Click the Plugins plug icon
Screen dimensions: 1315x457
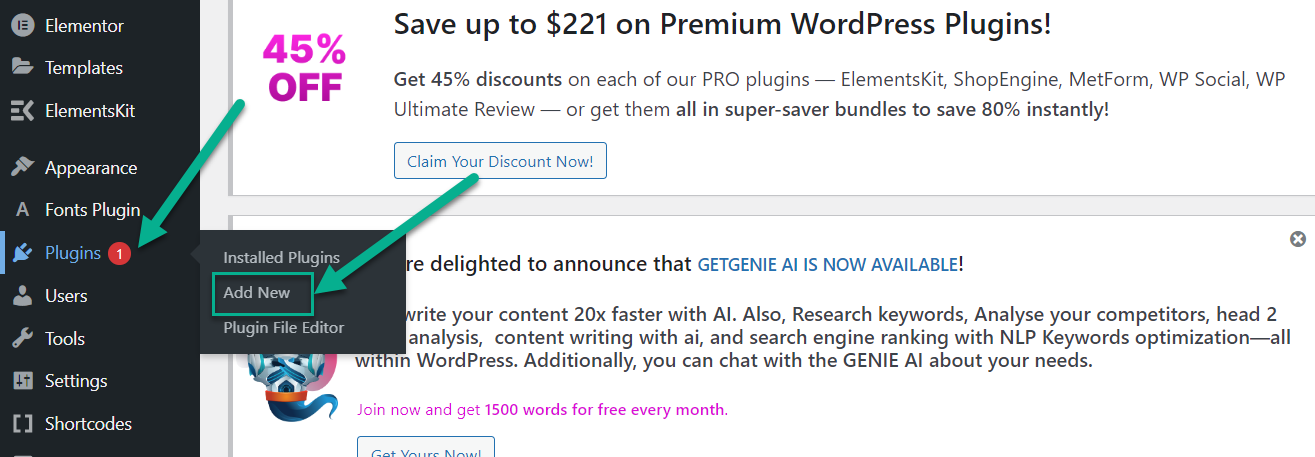22,254
